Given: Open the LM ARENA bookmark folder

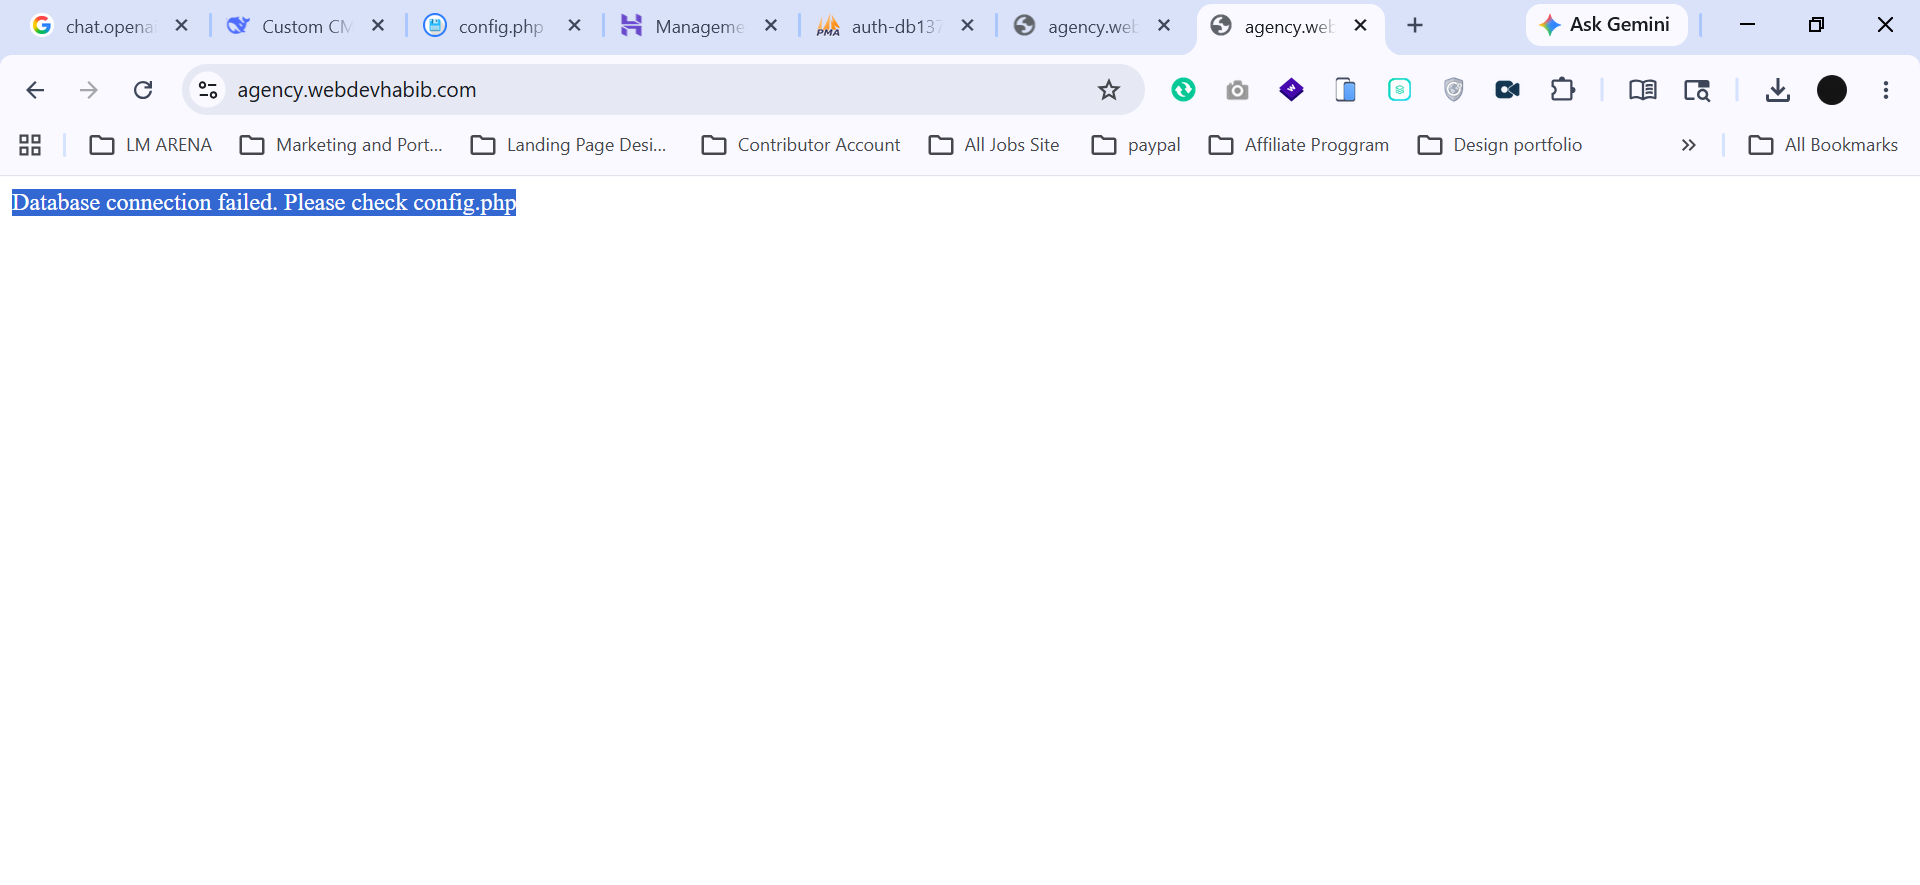Looking at the screenshot, I should click(x=151, y=145).
